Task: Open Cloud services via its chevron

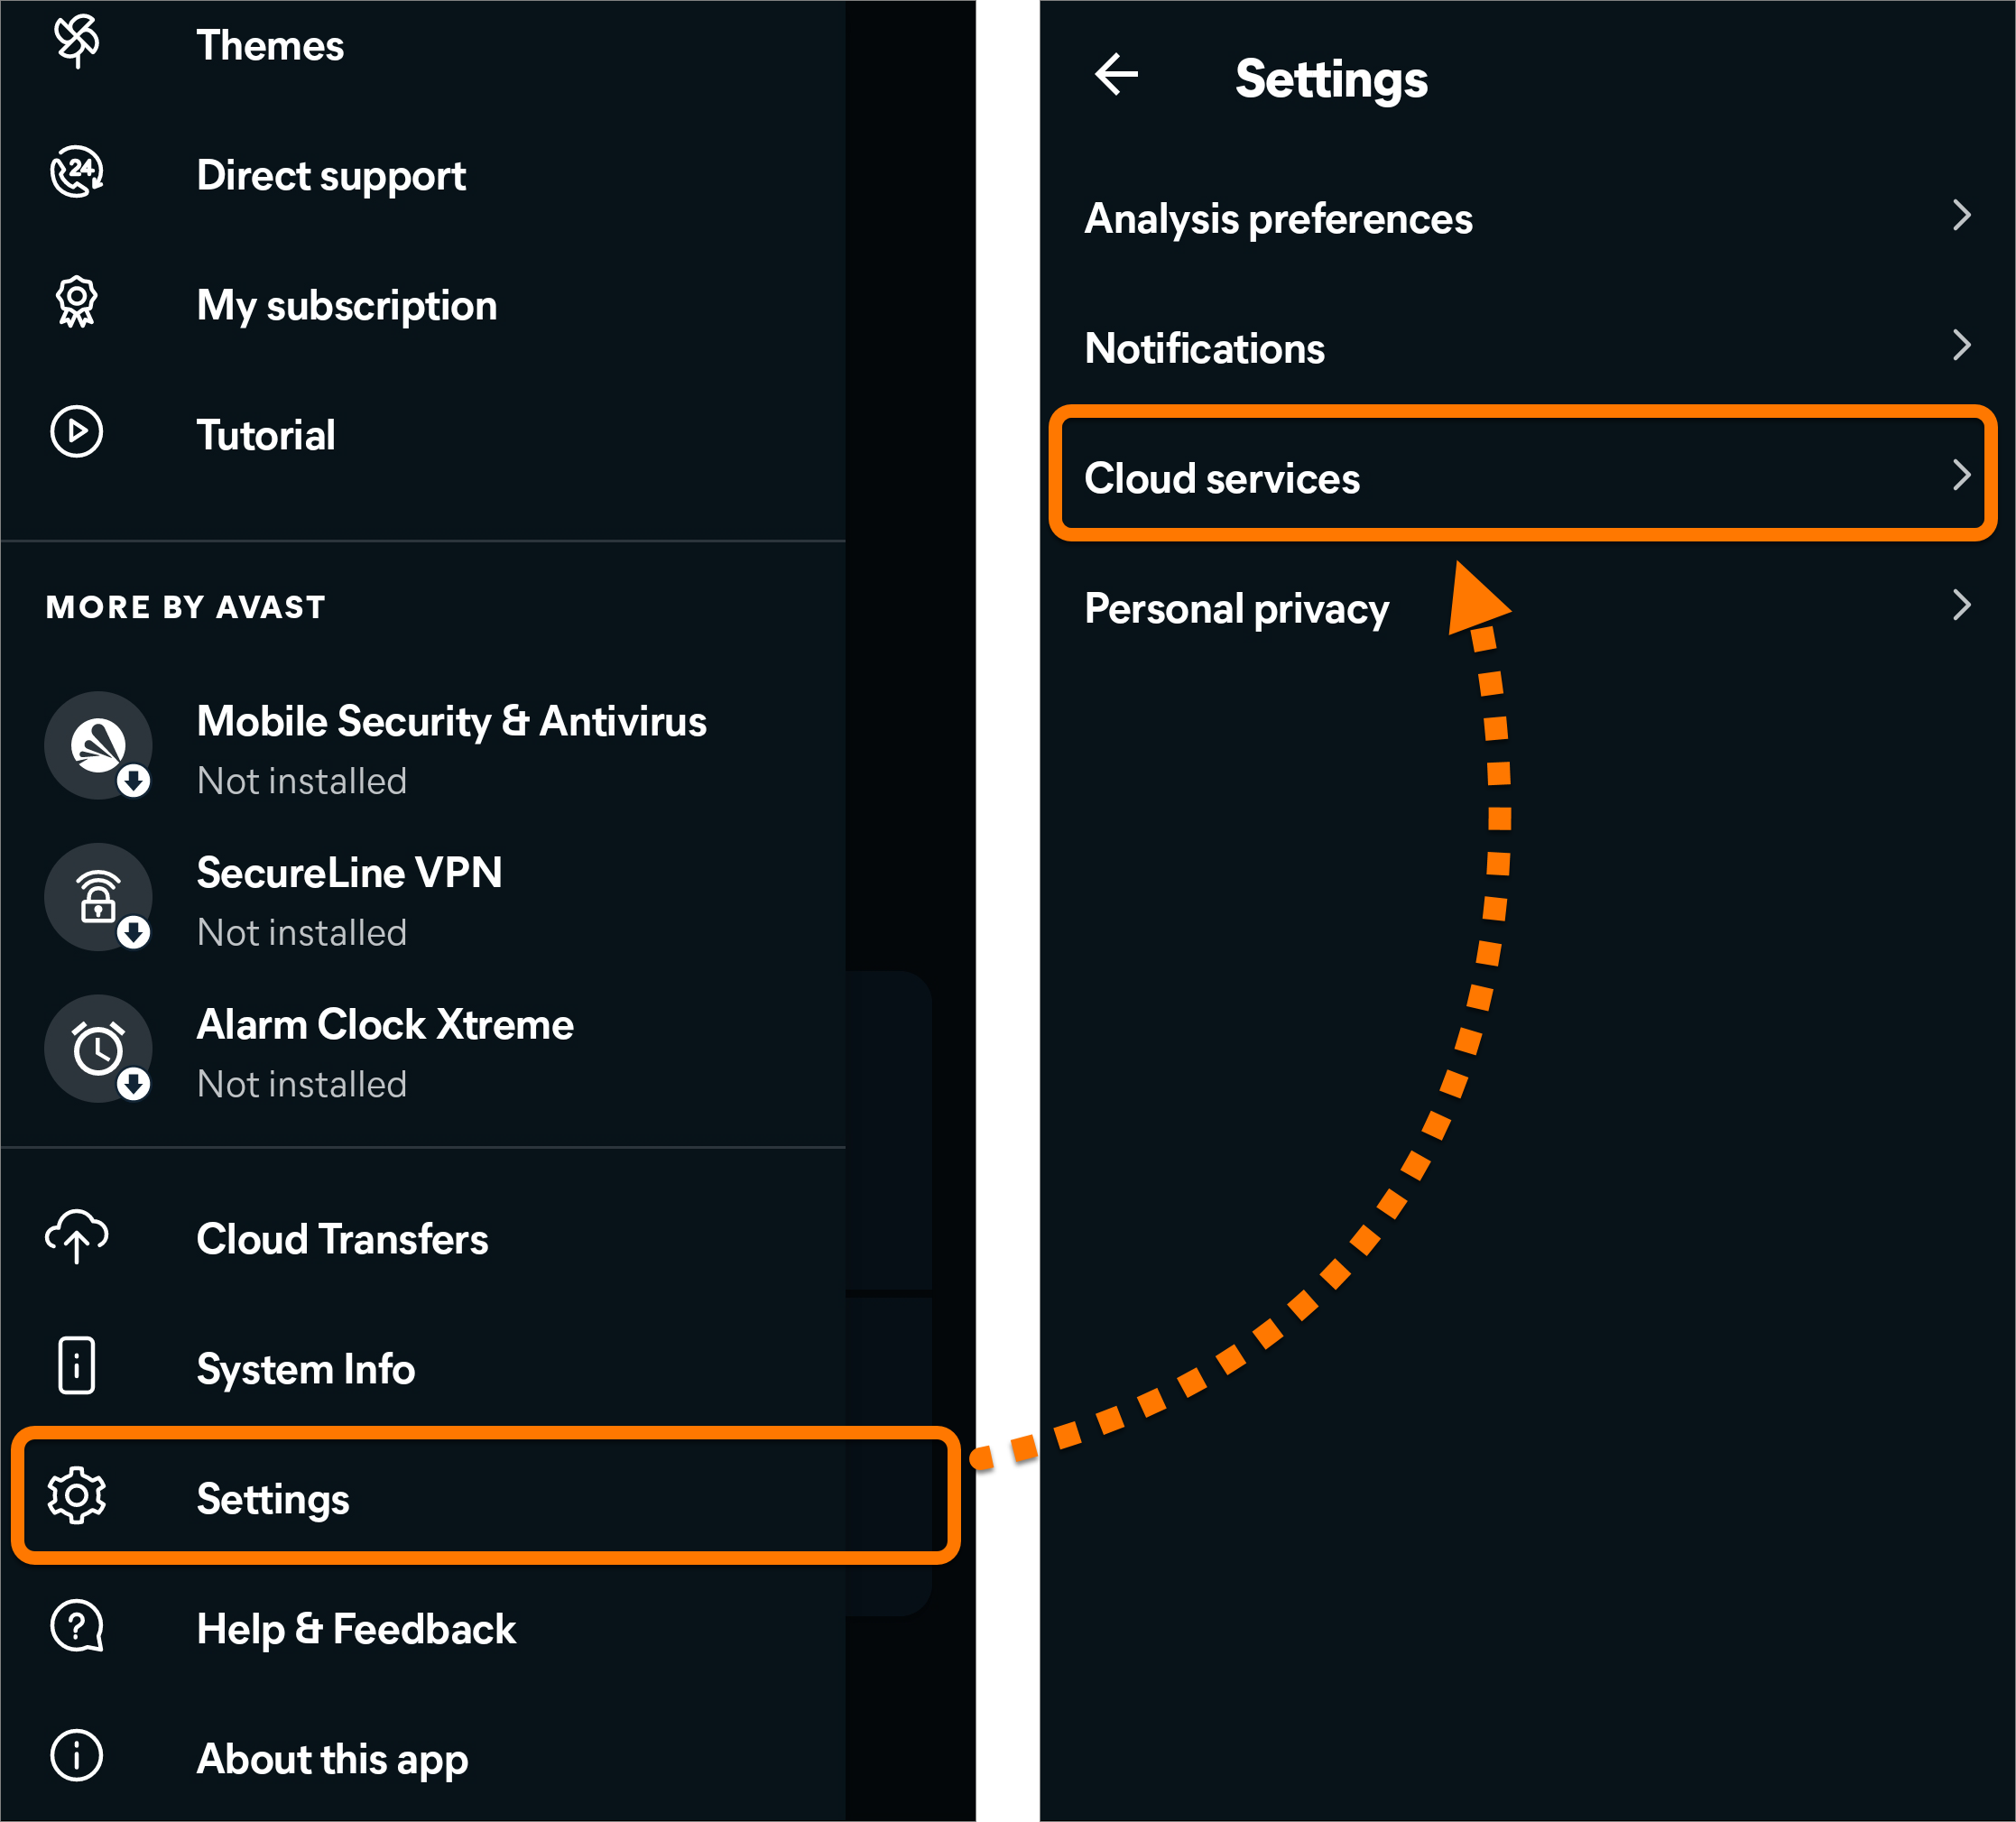Action: 1961,475
